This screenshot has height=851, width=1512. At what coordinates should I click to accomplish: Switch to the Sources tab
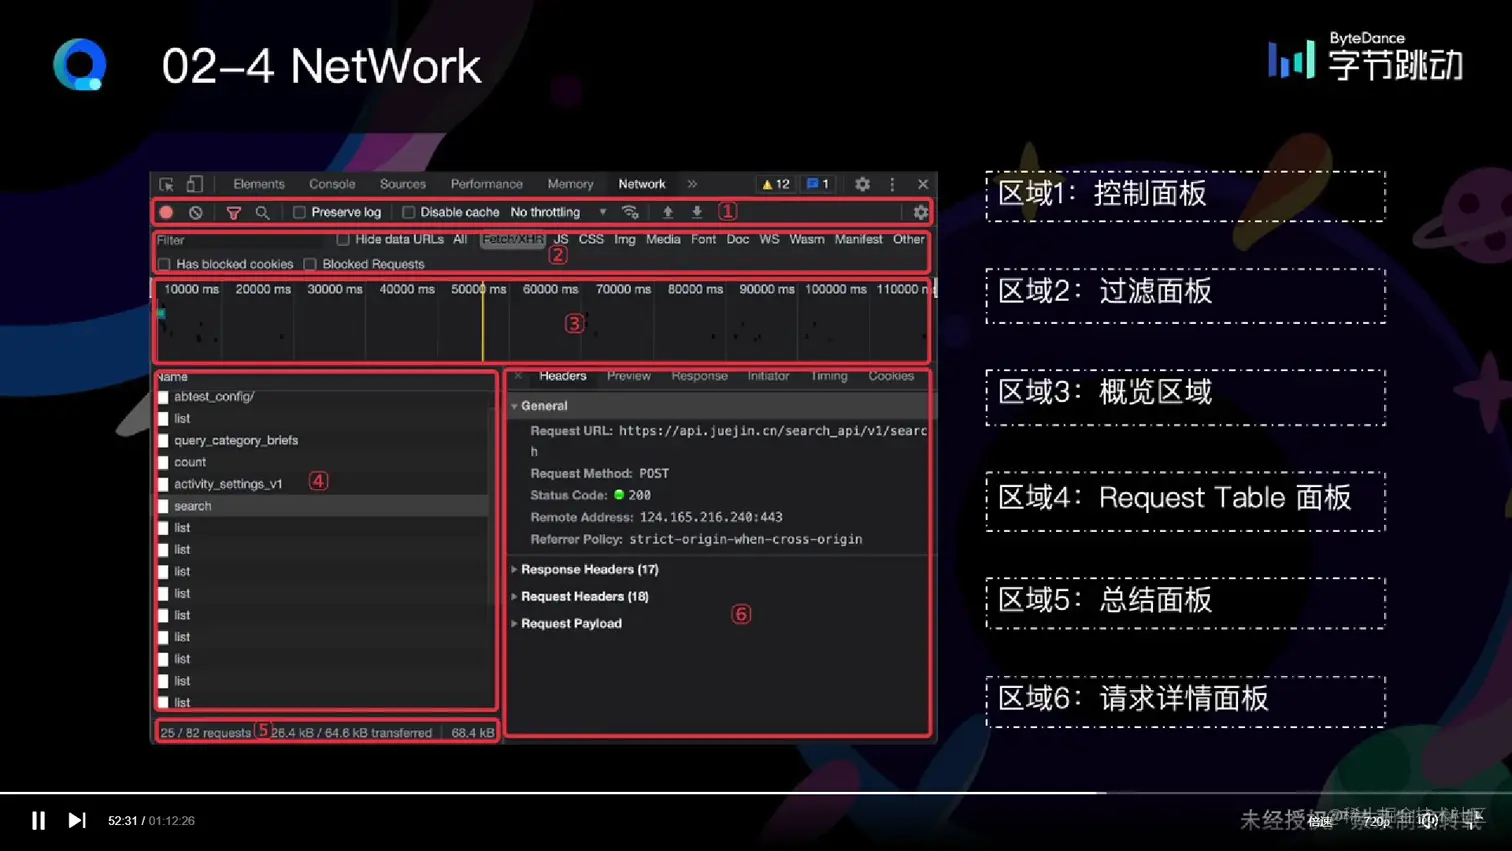[x=403, y=184]
